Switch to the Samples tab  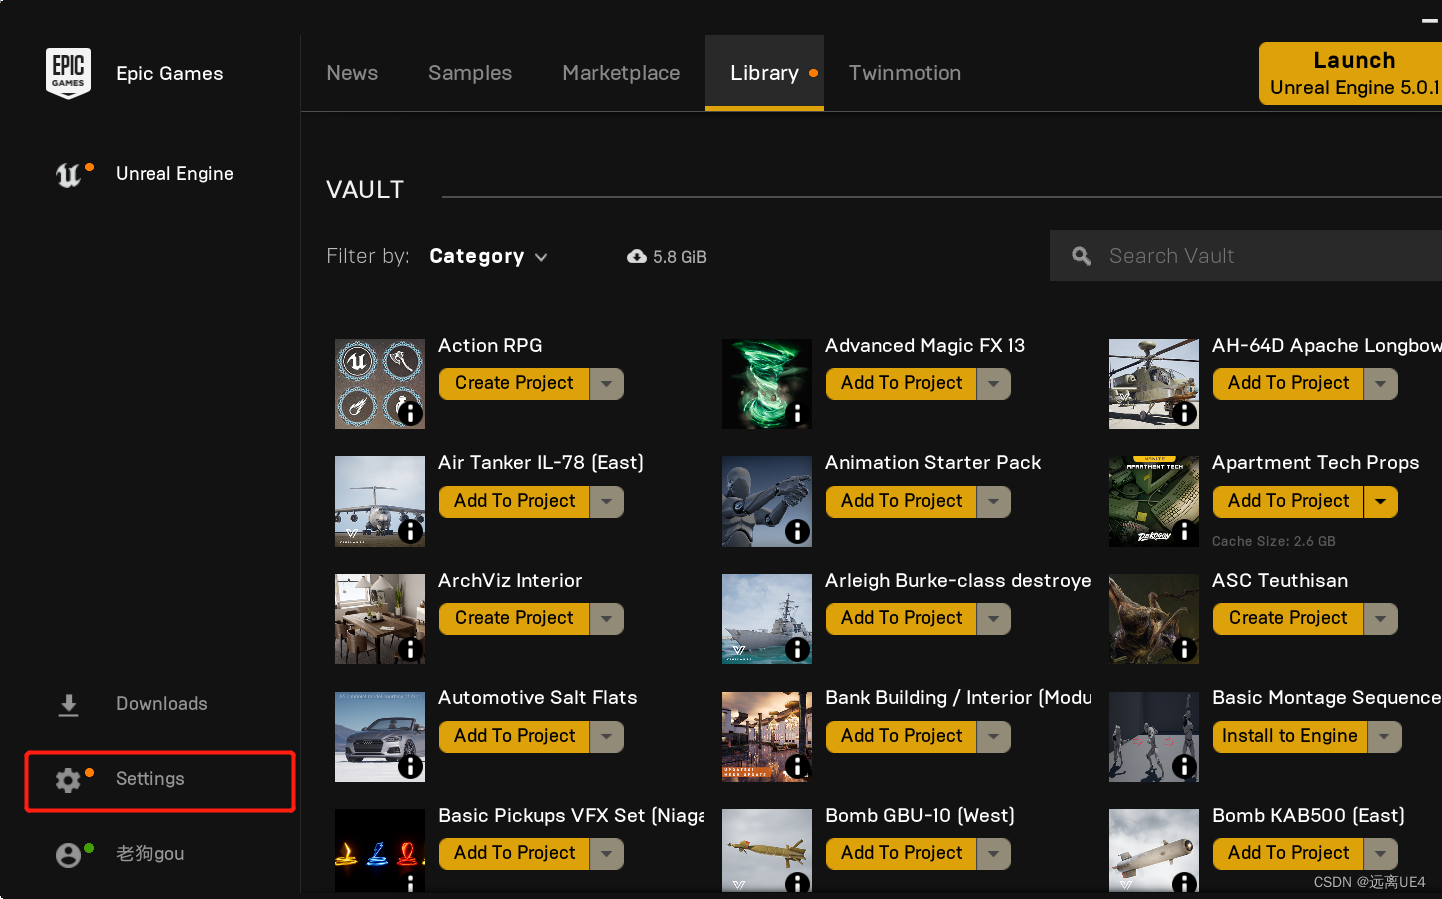[x=470, y=73]
